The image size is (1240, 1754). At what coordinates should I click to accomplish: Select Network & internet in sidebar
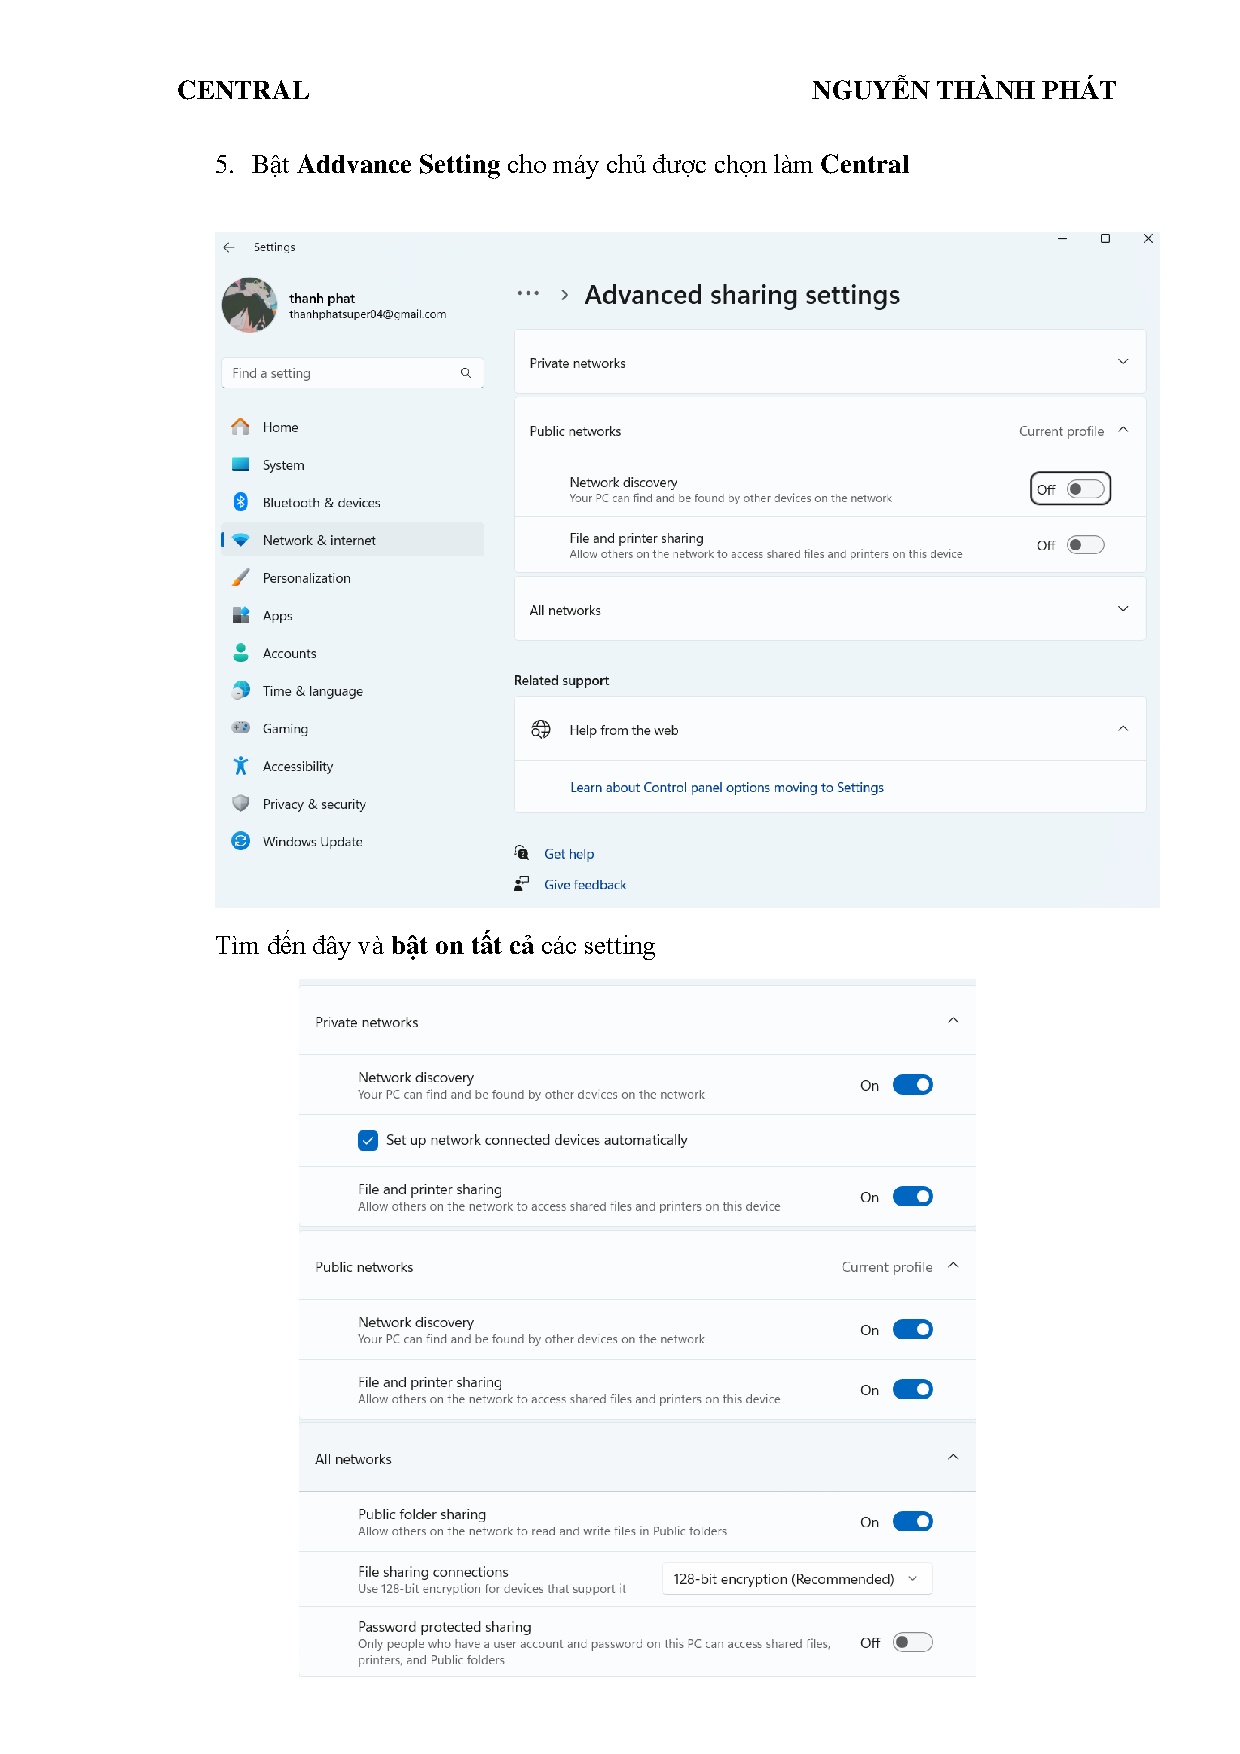319,540
